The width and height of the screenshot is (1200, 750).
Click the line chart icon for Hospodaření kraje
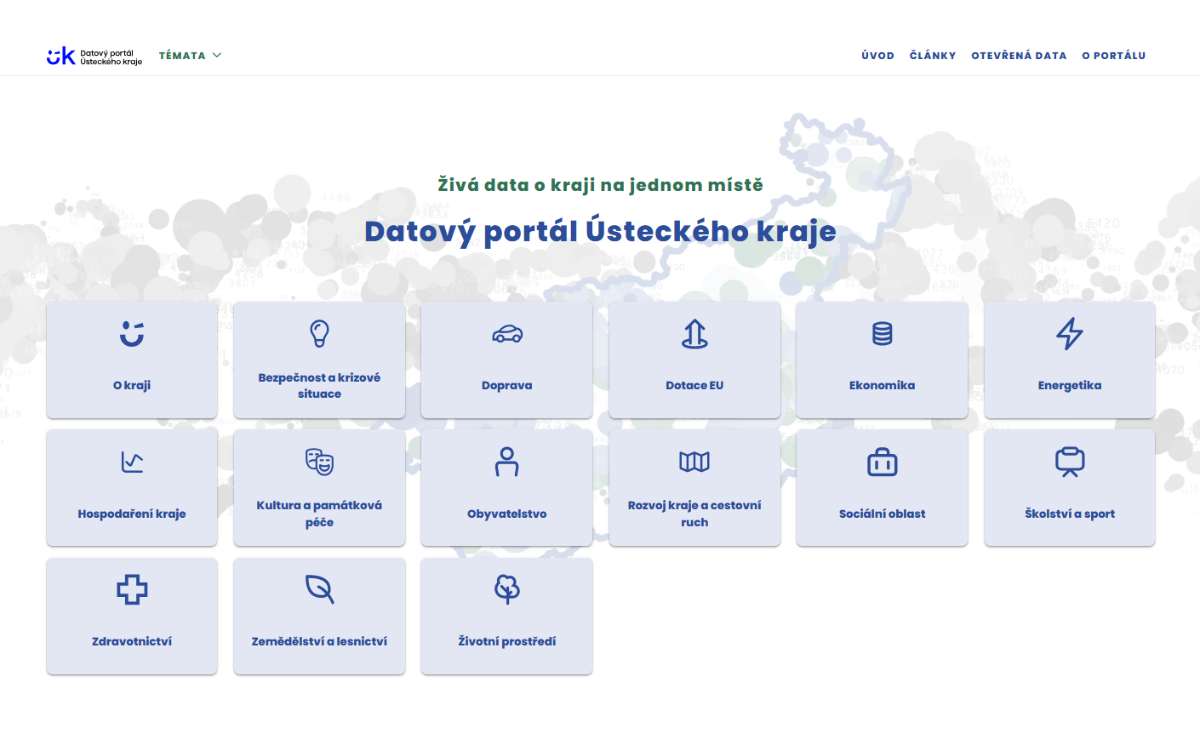pos(131,462)
